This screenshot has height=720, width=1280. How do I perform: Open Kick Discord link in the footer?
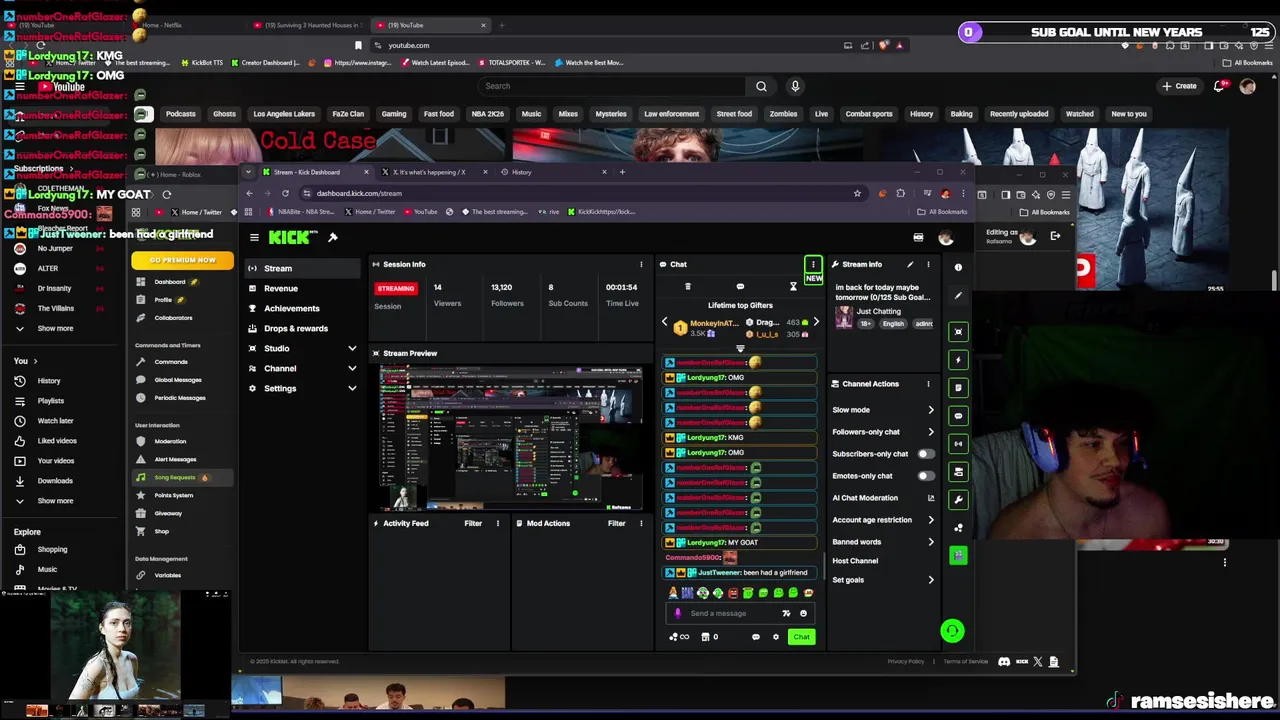click(1004, 661)
